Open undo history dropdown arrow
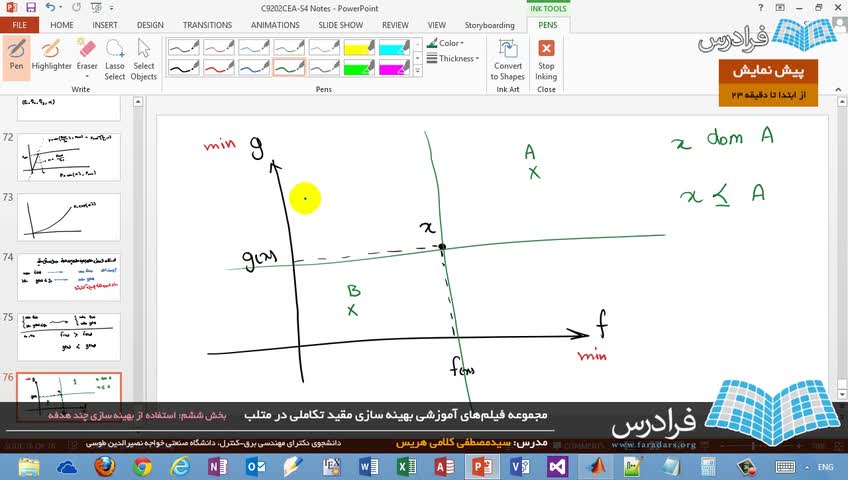Image resolution: width=848 pixels, height=480 pixels. point(60,8)
